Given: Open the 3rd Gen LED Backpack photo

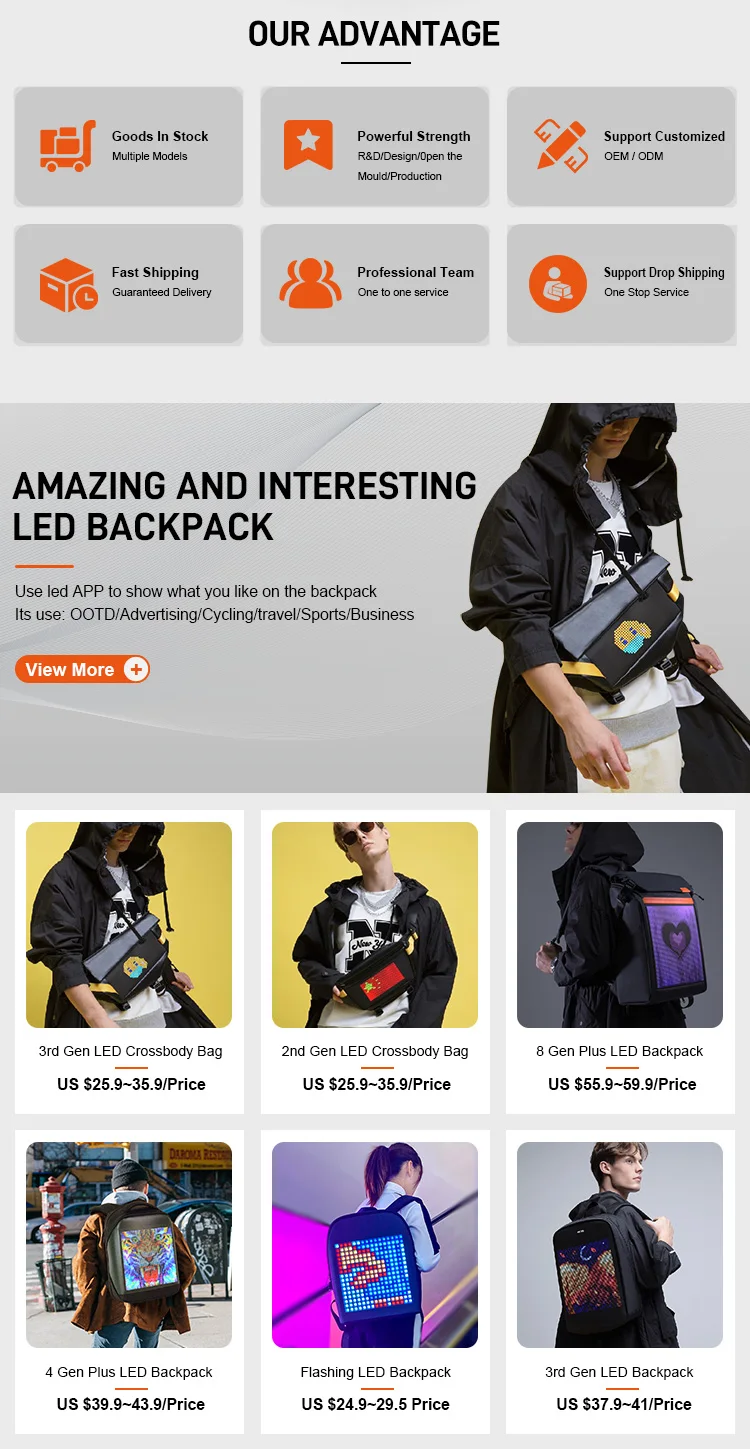Looking at the screenshot, I should coord(620,1245).
